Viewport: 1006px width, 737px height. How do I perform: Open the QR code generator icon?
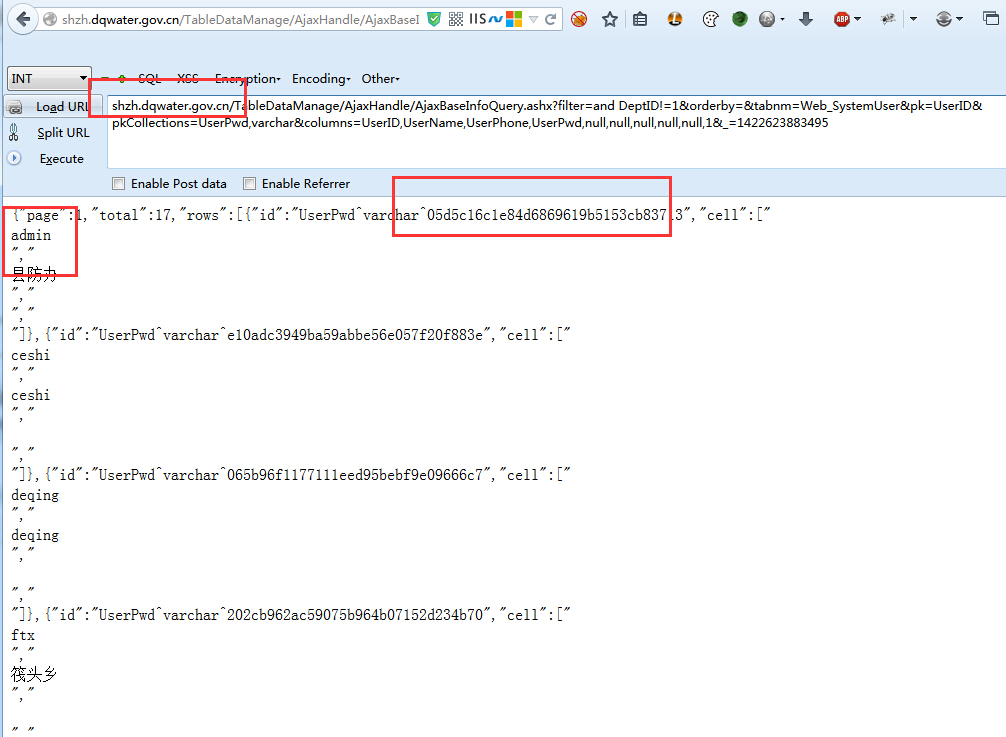coord(456,19)
